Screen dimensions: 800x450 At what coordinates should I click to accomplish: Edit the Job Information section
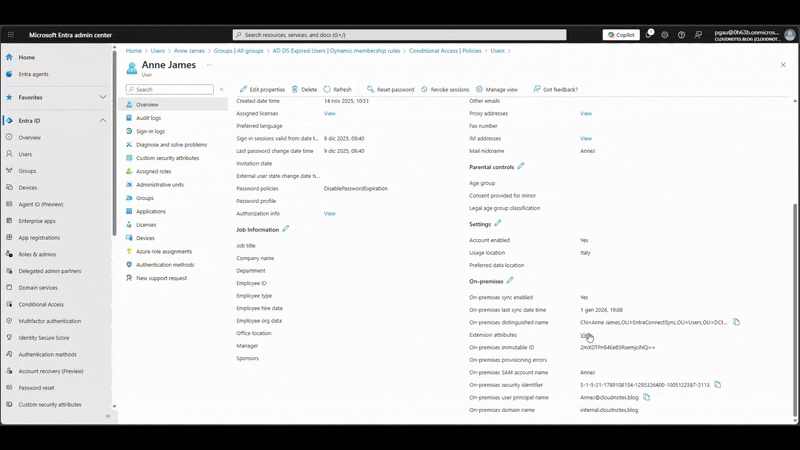pos(286,229)
